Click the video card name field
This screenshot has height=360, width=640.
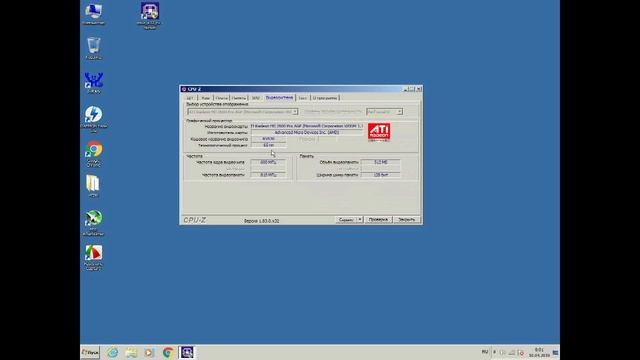coord(307,126)
